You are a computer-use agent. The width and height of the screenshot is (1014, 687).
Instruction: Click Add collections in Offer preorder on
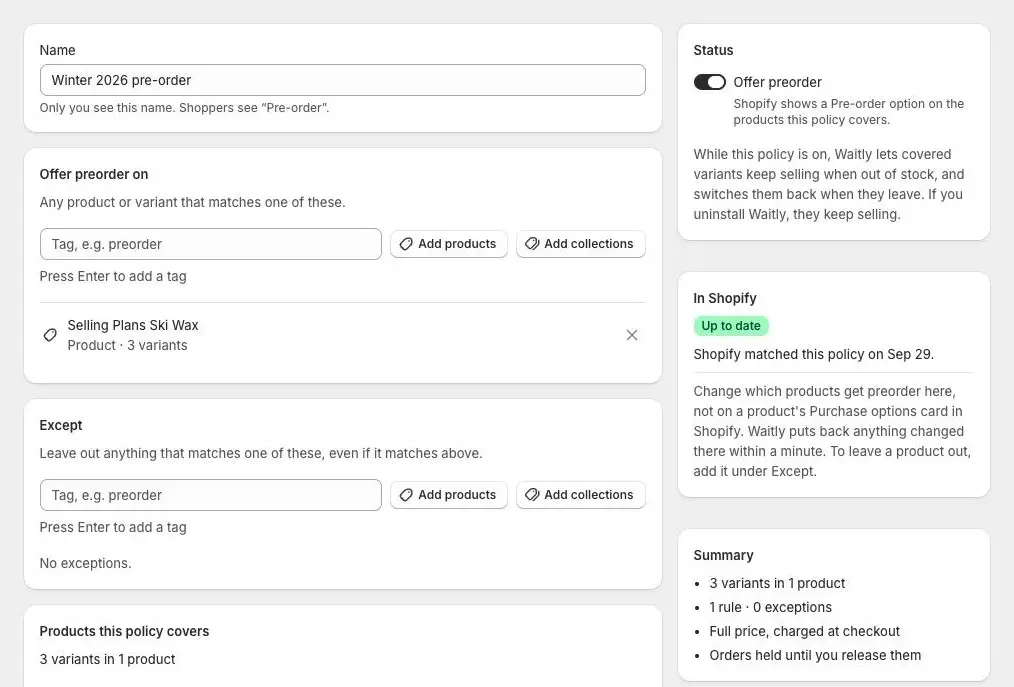point(580,244)
